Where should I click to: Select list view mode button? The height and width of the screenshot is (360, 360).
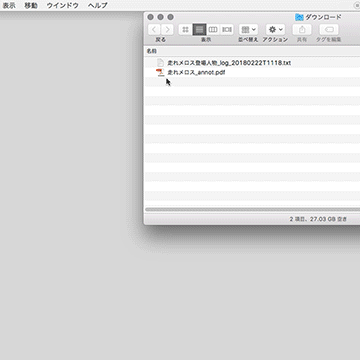199,30
